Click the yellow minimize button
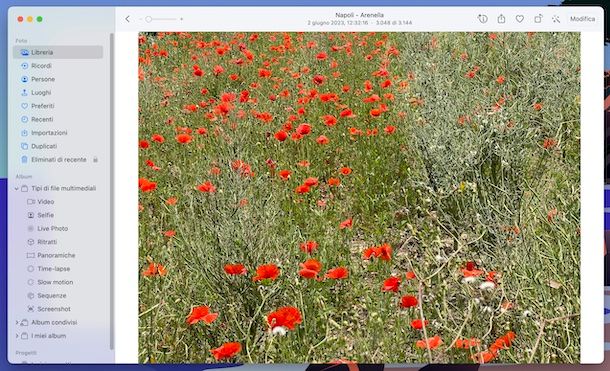The width and height of the screenshot is (610, 371). (30, 19)
